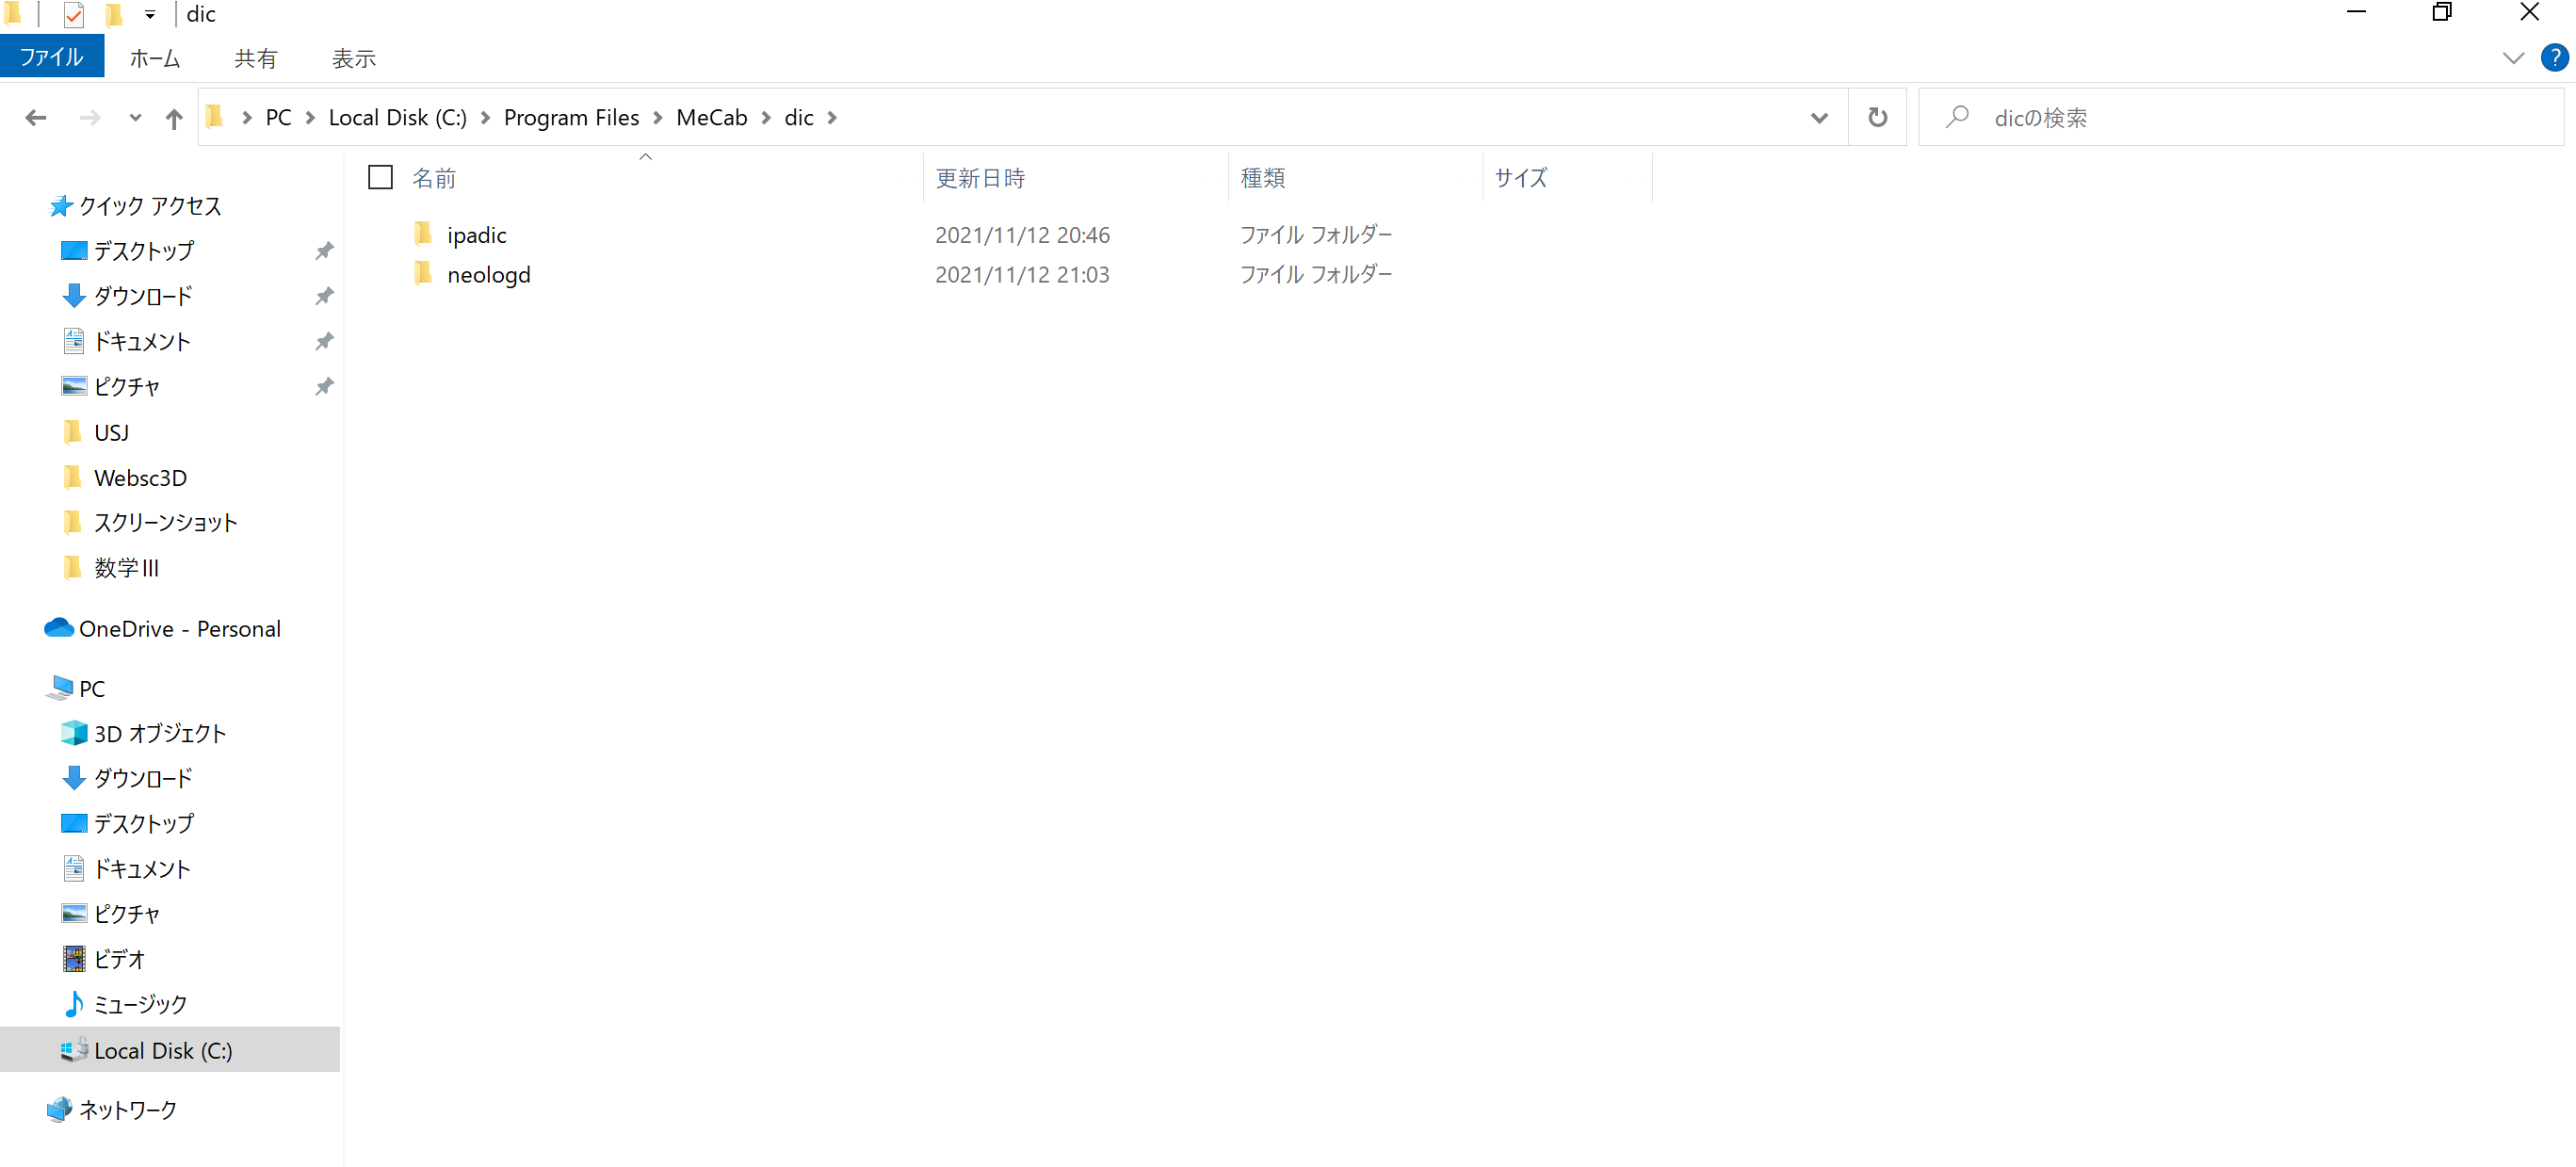
Task: Select OneDrive - Personal in sidebar
Action: point(179,629)
